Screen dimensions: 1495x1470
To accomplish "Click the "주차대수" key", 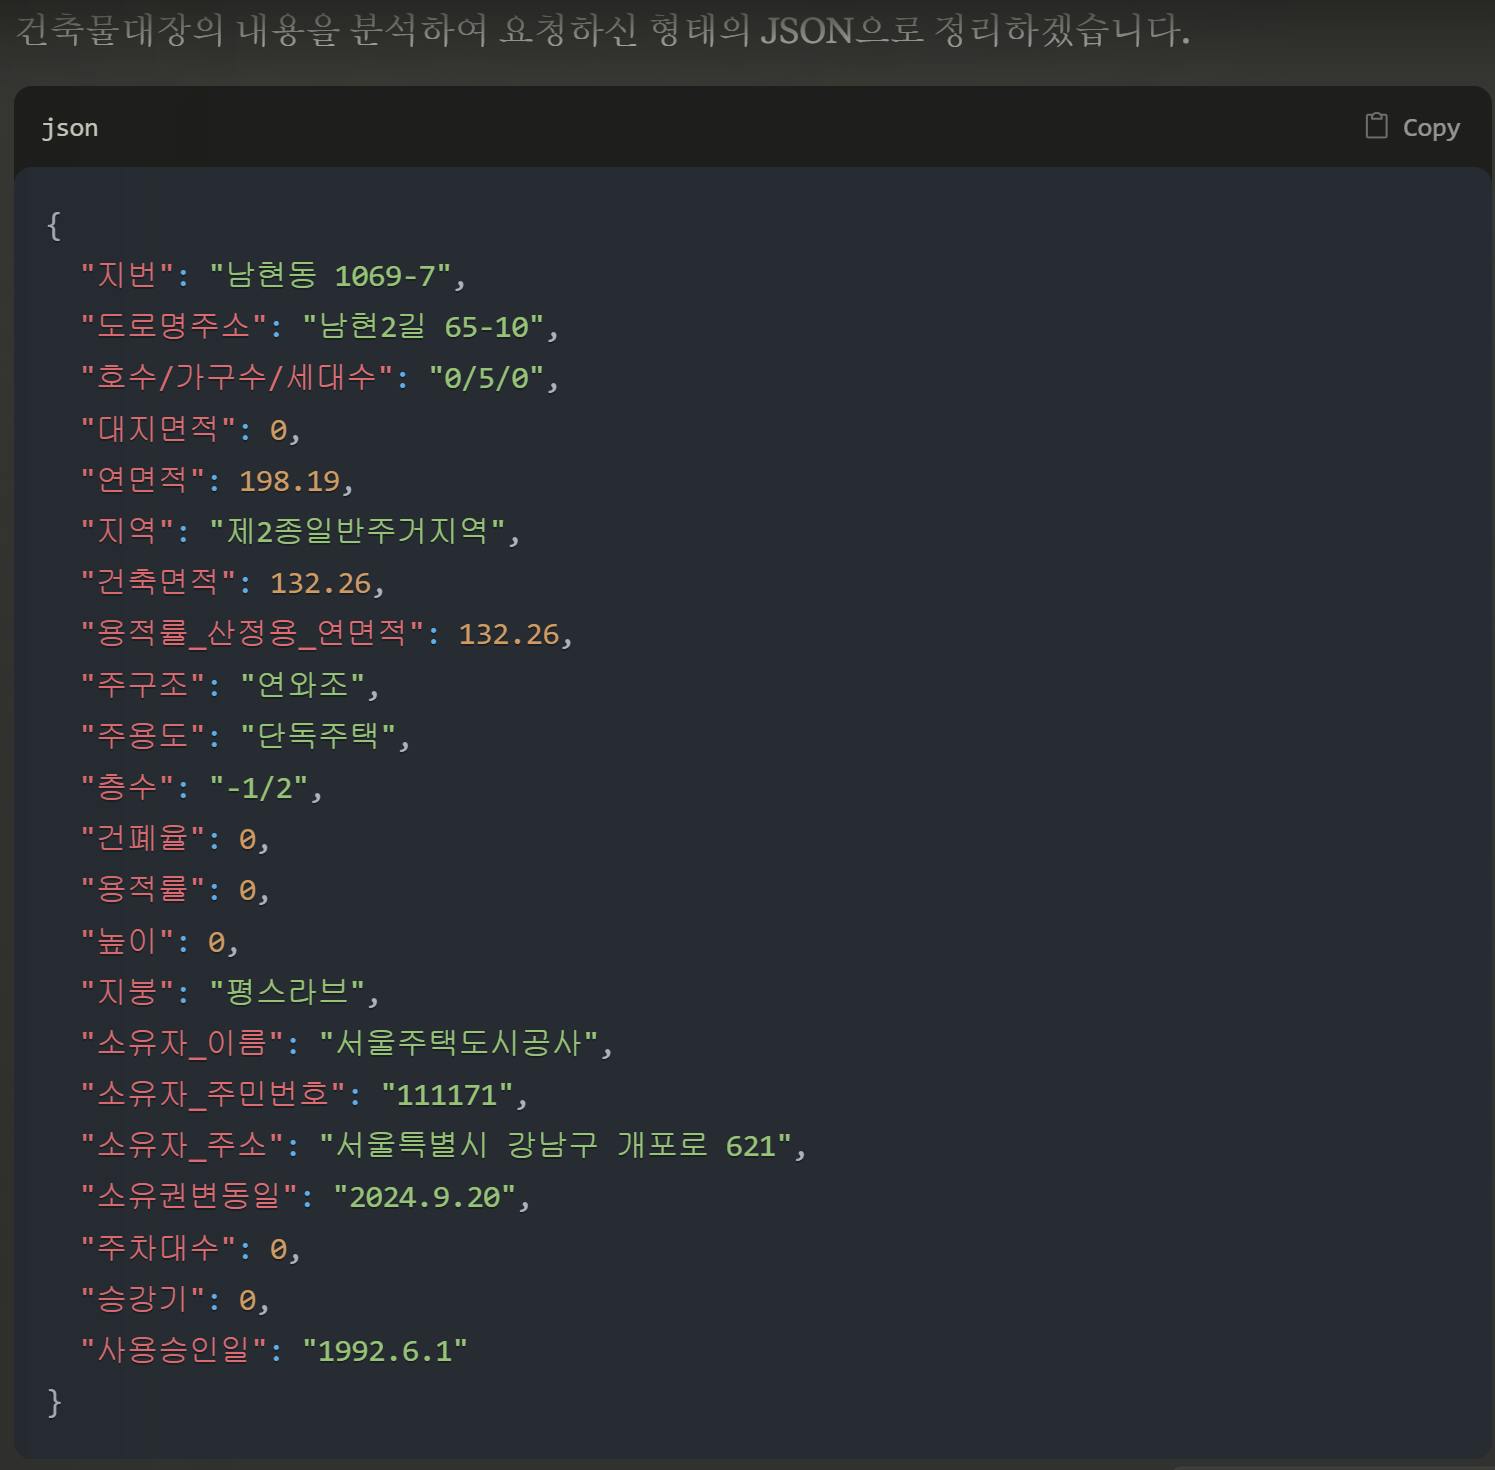I will point(159,1248).
